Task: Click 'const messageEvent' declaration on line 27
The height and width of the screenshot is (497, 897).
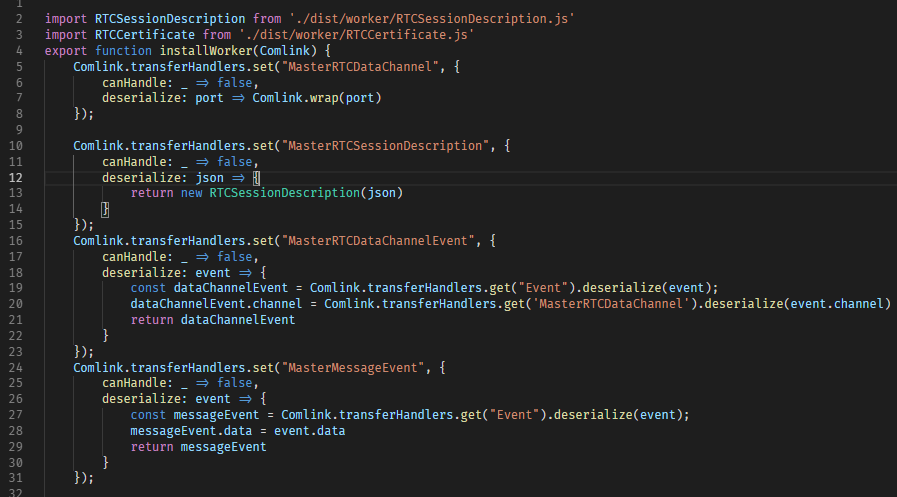Action: click(195, 415)
